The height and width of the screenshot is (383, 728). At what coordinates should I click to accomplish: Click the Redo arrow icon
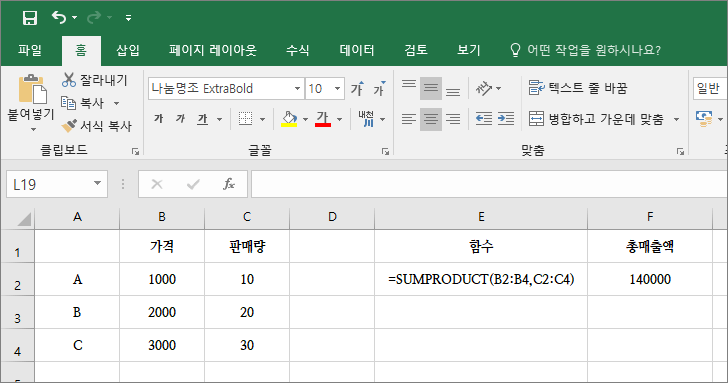click(x=94, y=18)
